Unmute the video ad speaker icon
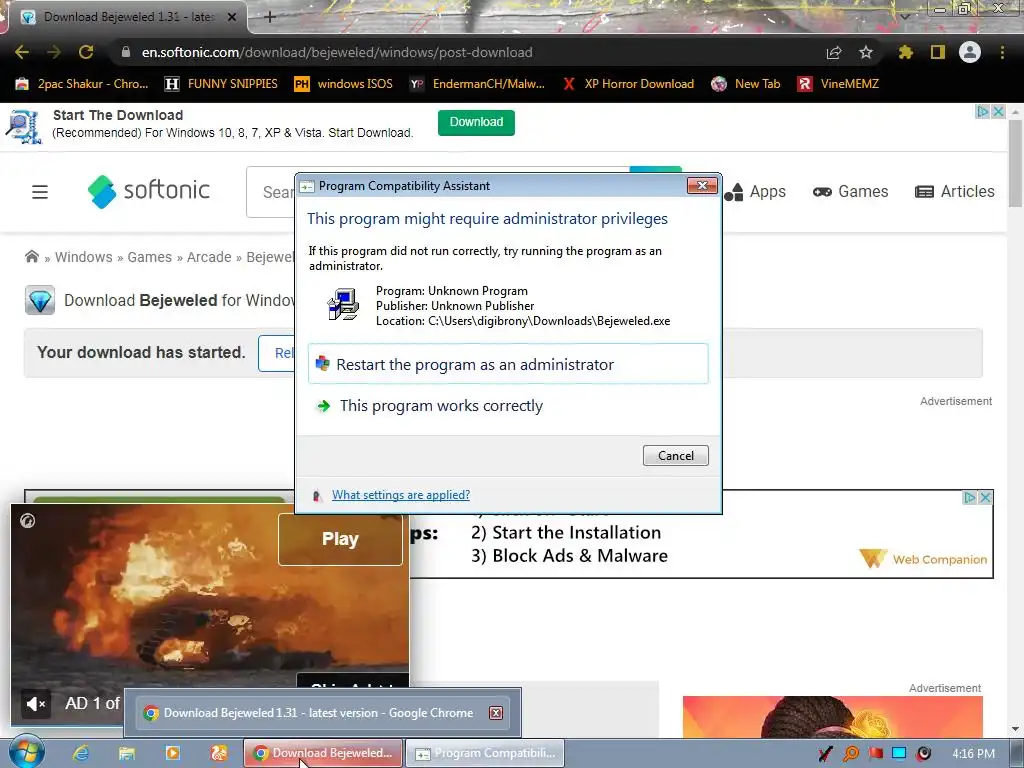The image size is (1024, 768). click(x=35, y=704)
